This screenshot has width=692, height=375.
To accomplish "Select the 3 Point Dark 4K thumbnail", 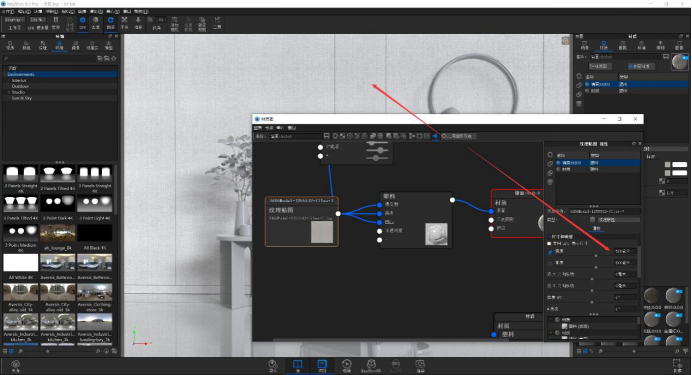I will click(58, 203).
